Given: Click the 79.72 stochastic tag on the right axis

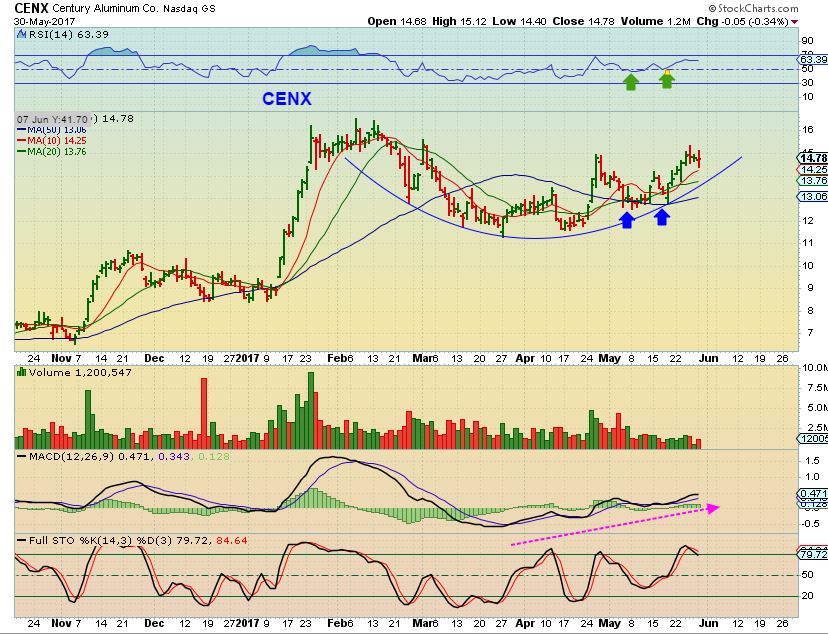Looking at the screenshot, I should pos(813,554).
